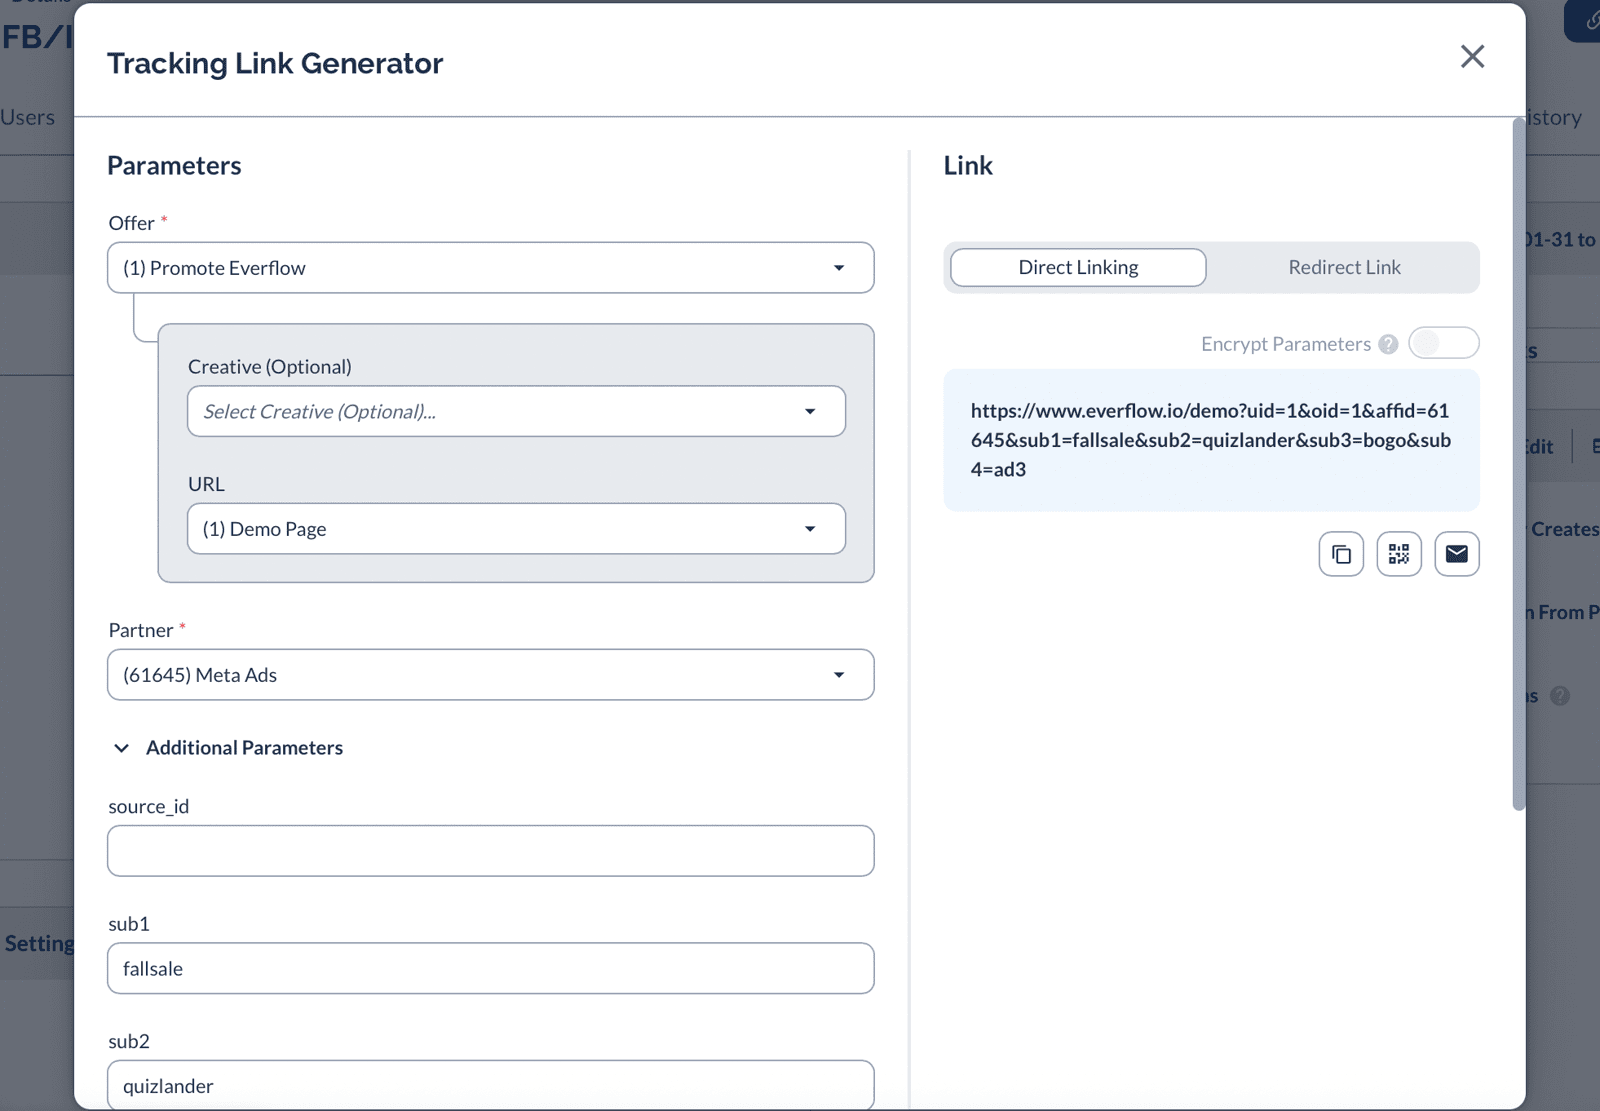Open the URL Demo Page dropdown
The width and height of the screenshot is (1600, 1111).
(517, 529)
